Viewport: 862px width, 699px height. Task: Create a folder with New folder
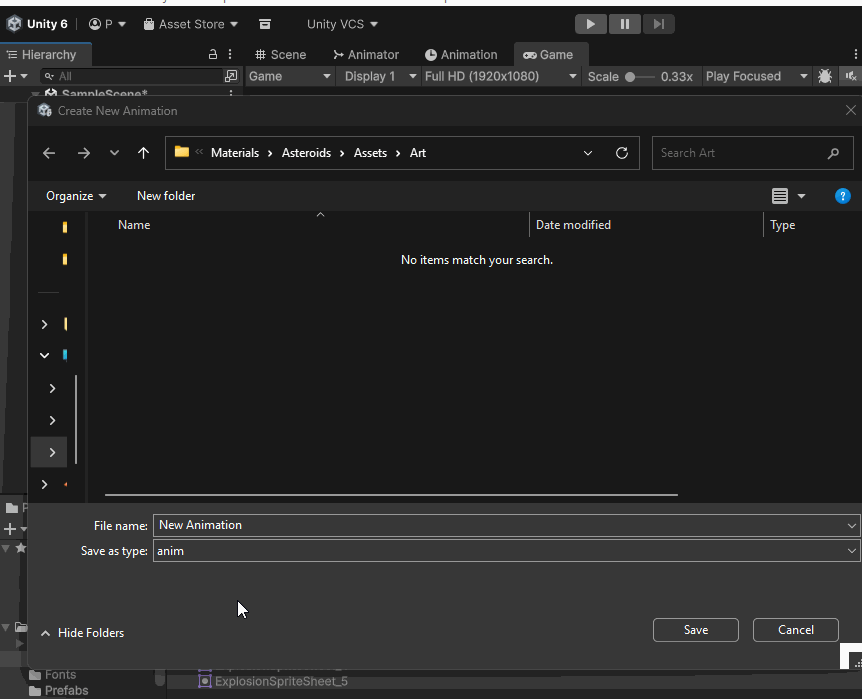pyautogui.click(x=166, y=196)
